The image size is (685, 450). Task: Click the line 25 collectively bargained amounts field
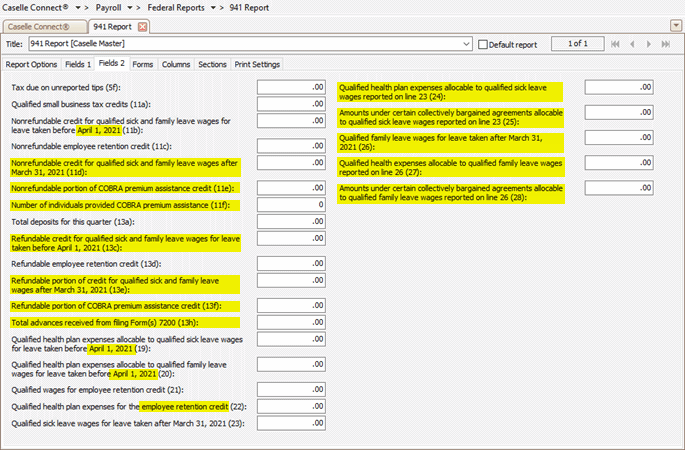[x=619, y=112]
